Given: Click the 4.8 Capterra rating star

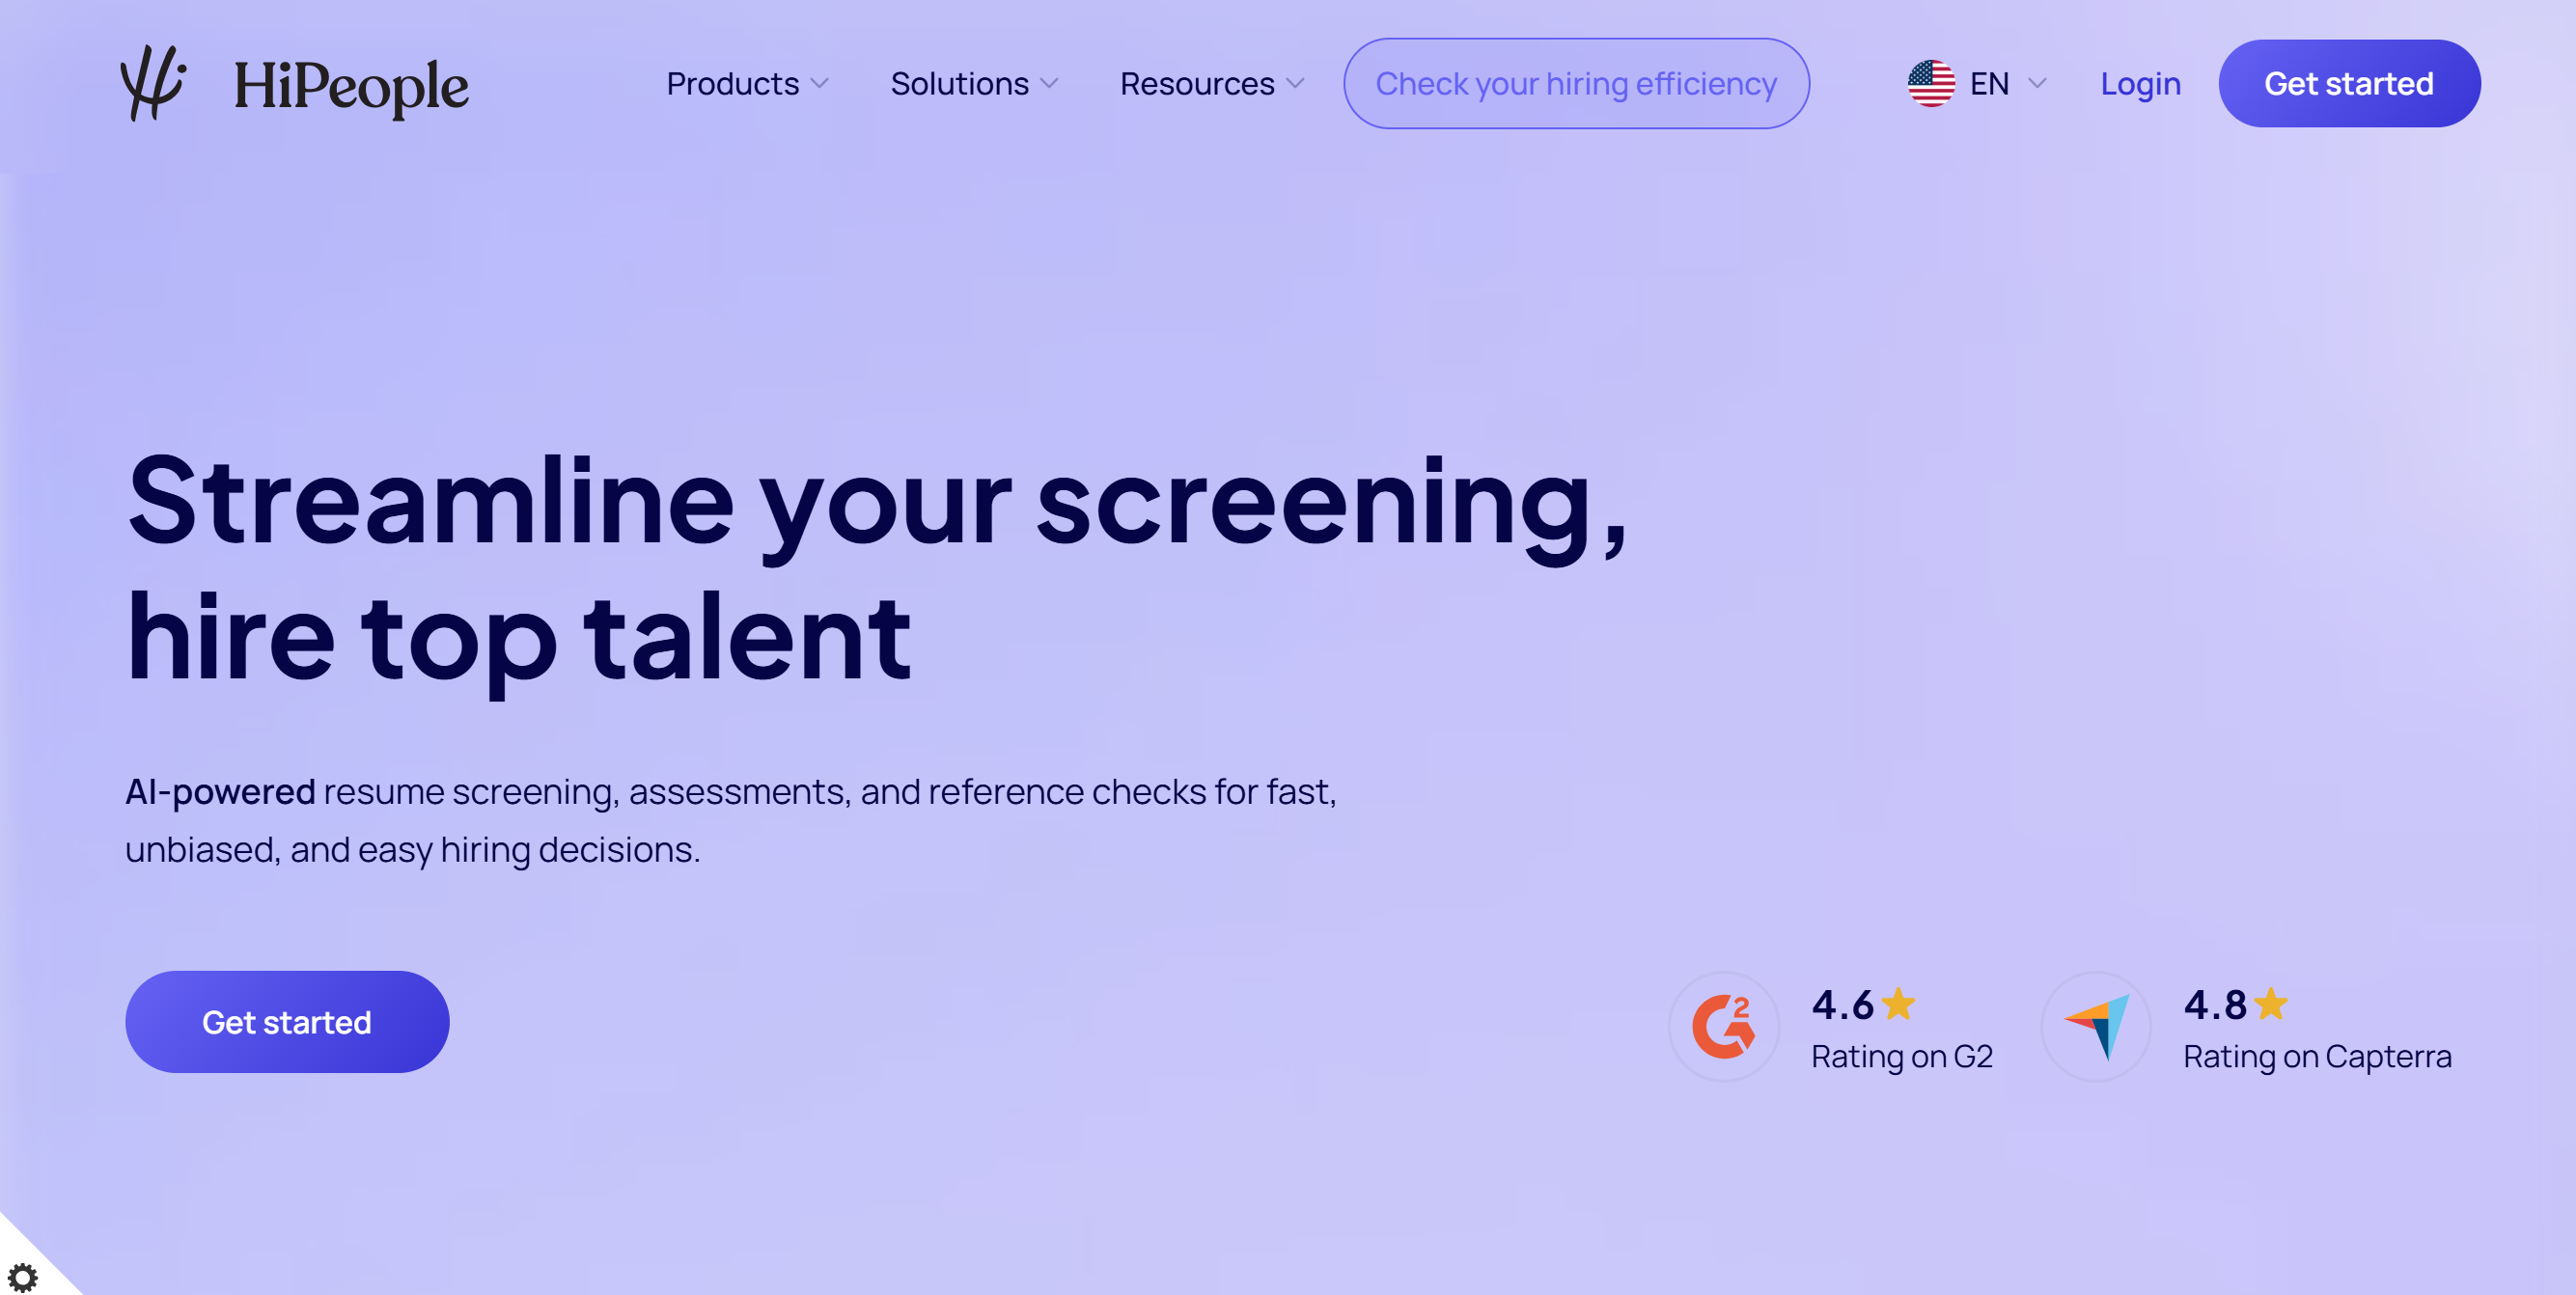Looking at the screenshot, I should [x=2271, y=1004].
